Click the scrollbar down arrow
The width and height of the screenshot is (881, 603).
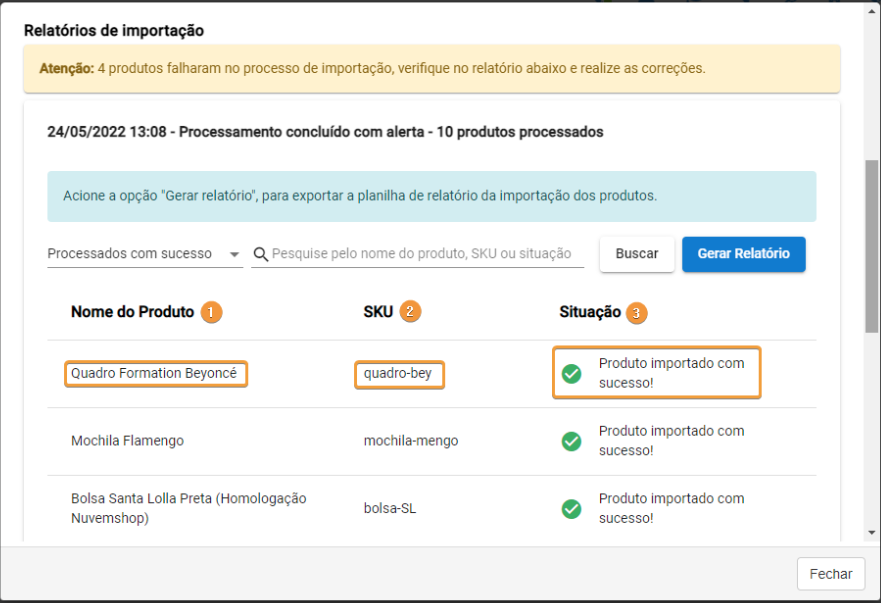point(871,532)
